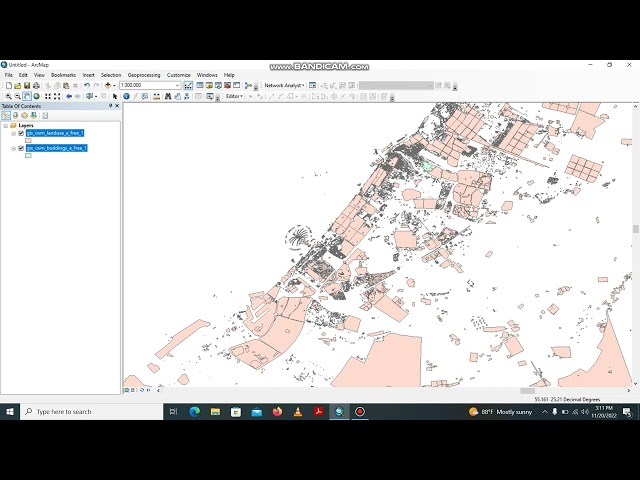Undo the last action

[87, 85]
